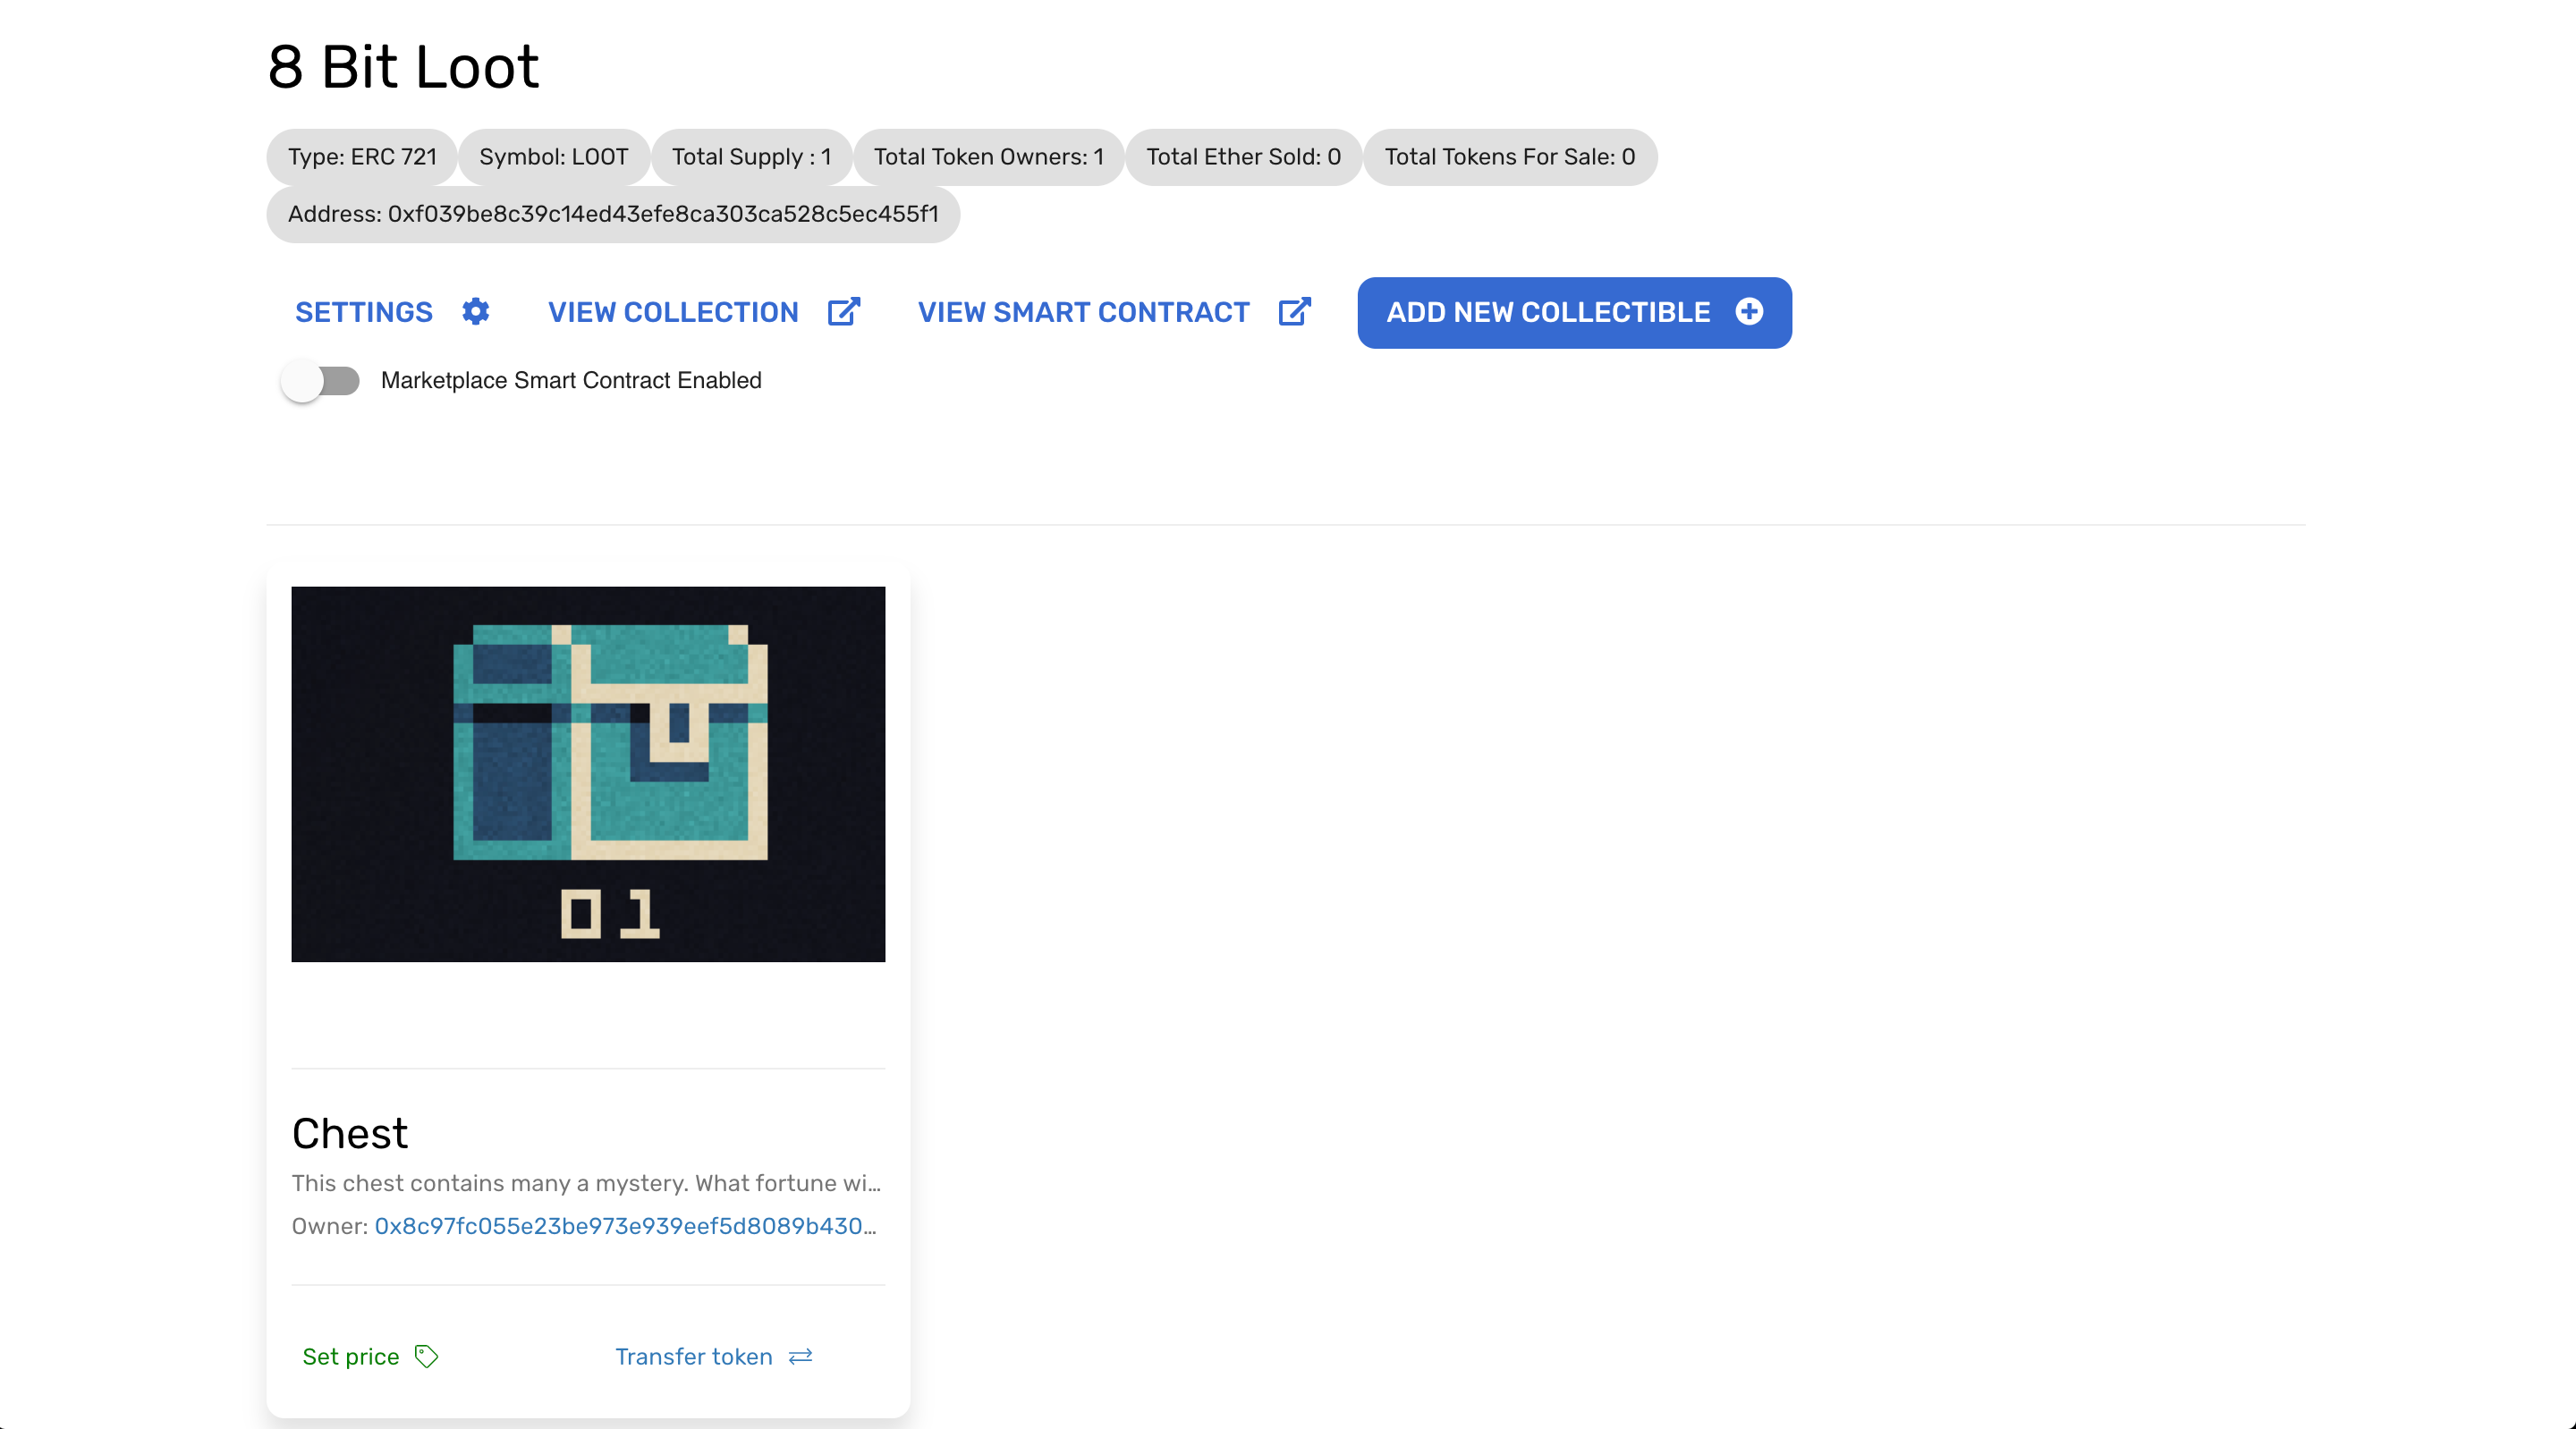Viewport: 2576px width, 1429px height.
Task: Click the Set price tag icon
Action: pyautogui.click(x=426, y=1355)
